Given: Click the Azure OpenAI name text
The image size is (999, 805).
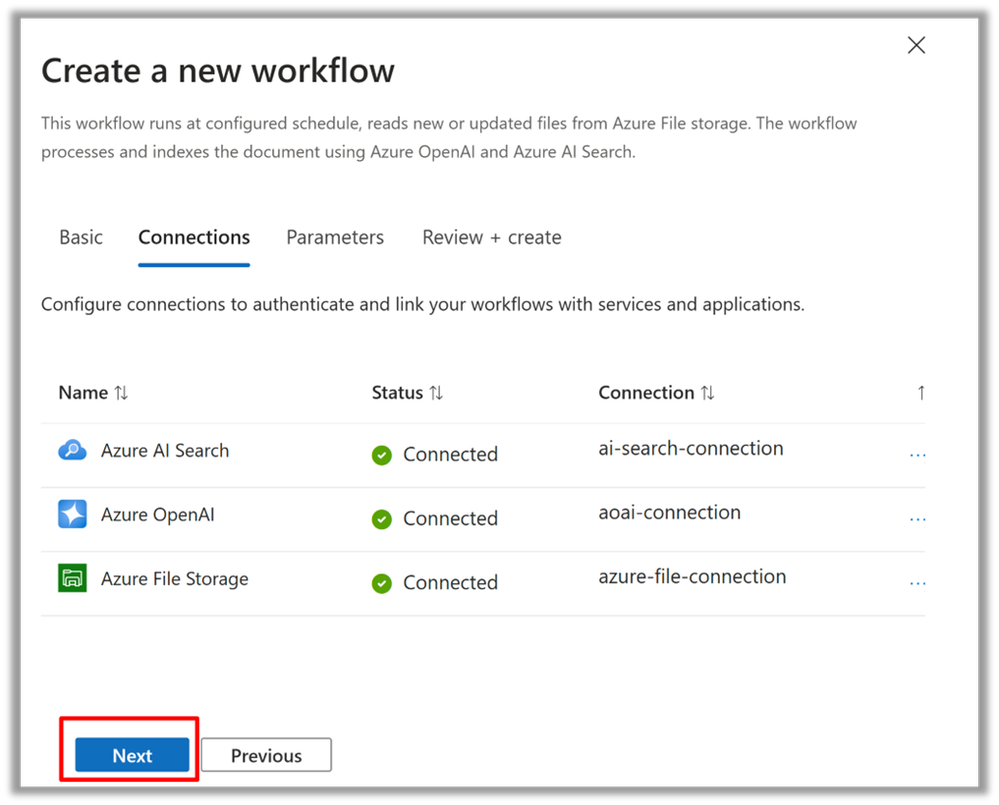Looking at the screenshot, I should pos(158,515).
